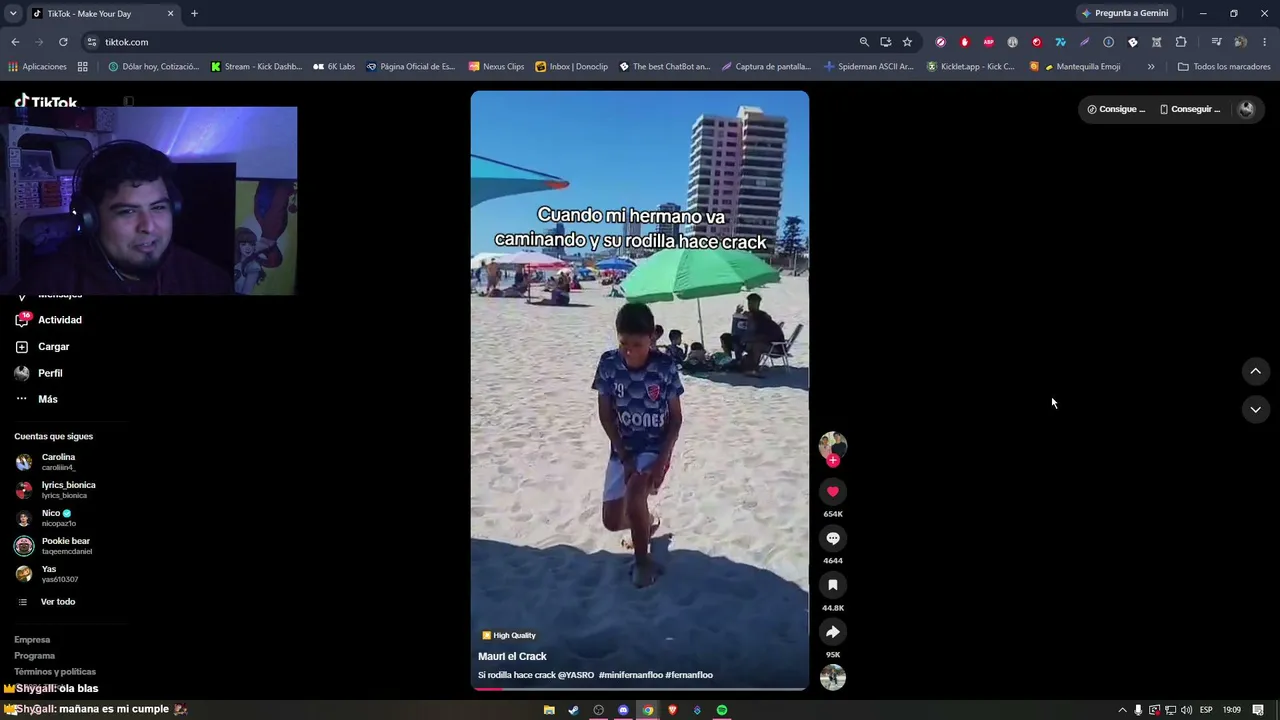Click the tiktok.com address bar

[468, 42]
